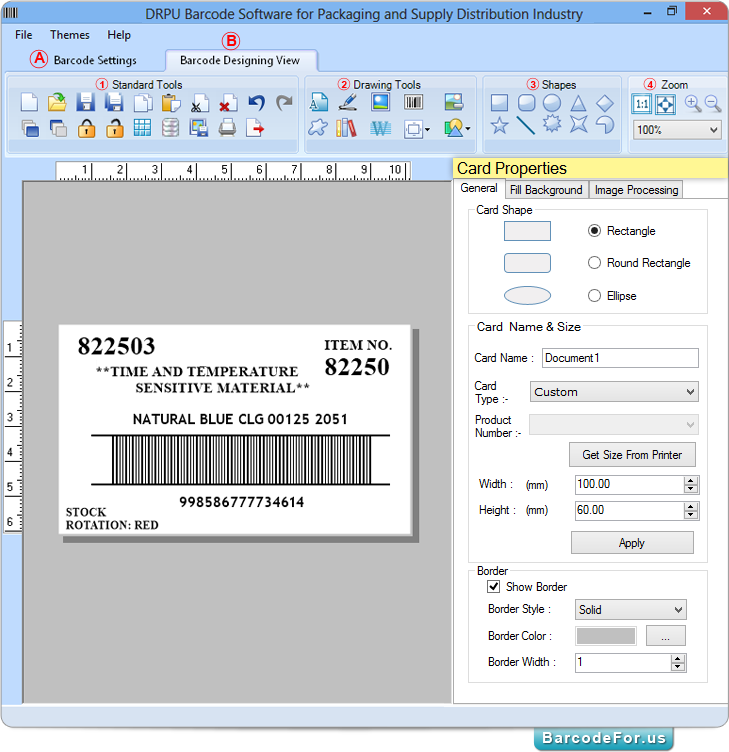Open the Border Style Solid dropdown
The image size is (729, 752).
point(631,610)
